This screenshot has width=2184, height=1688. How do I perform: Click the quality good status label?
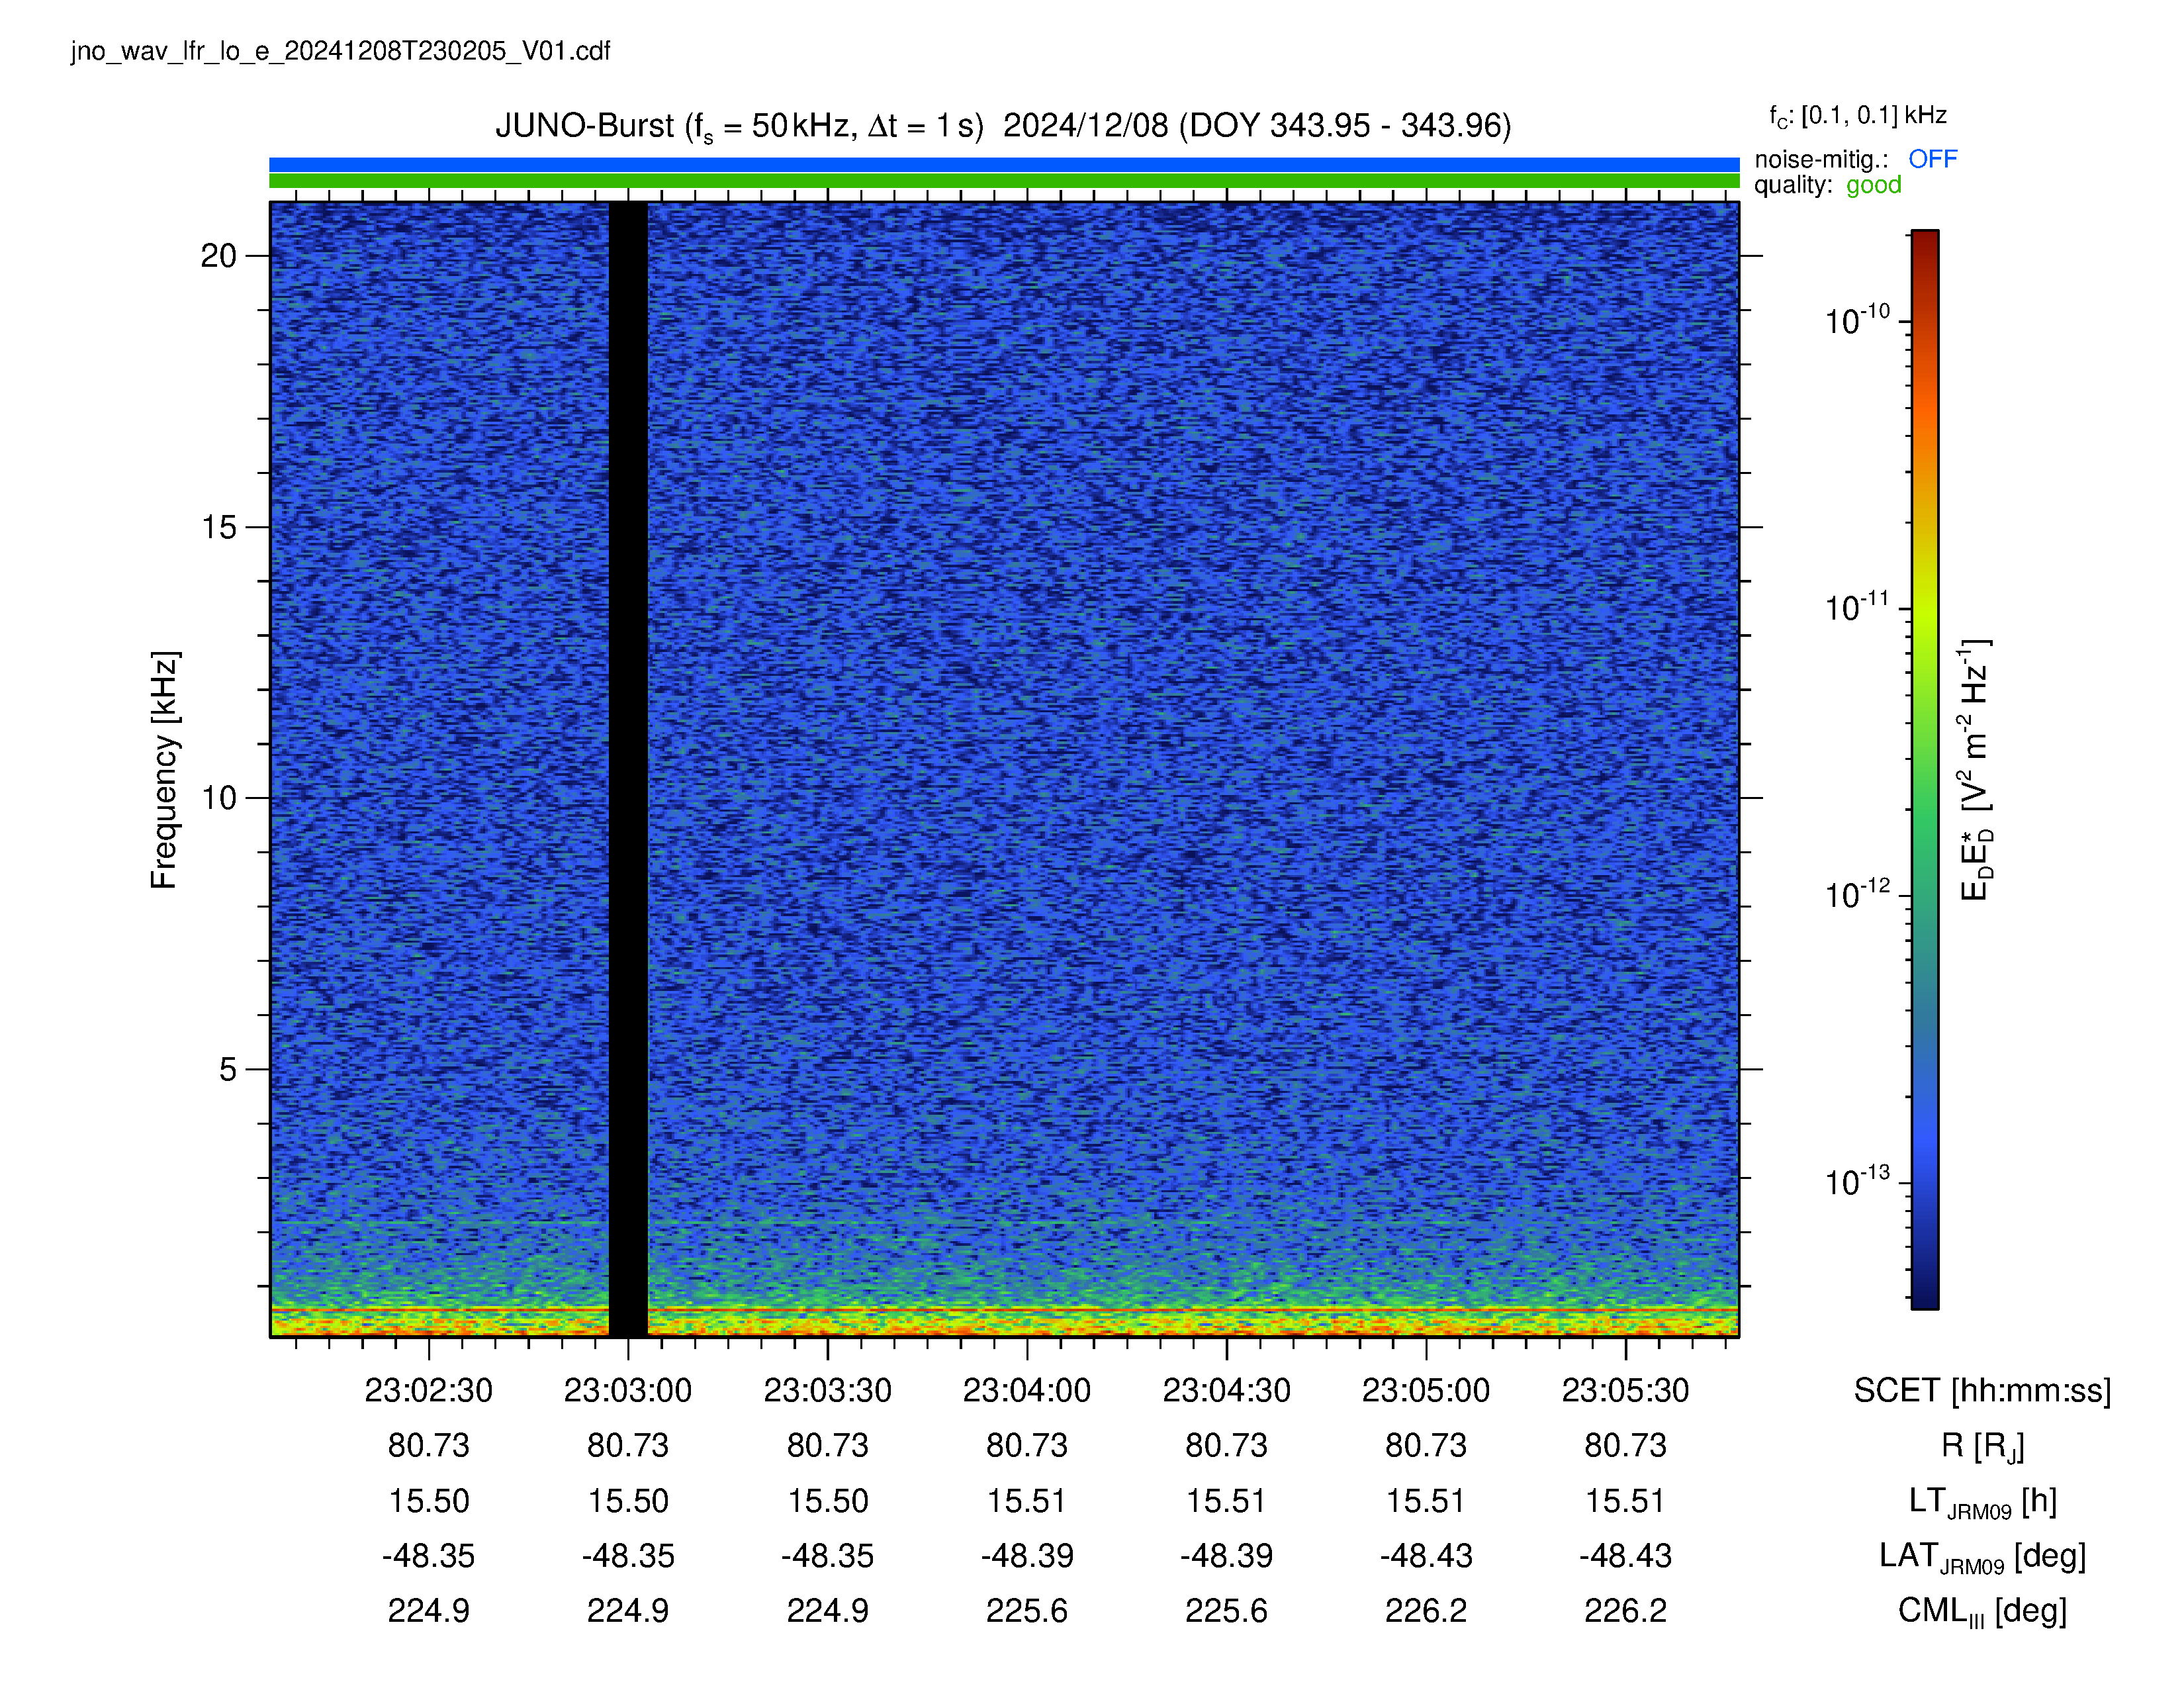click(x=1873, y=185)
